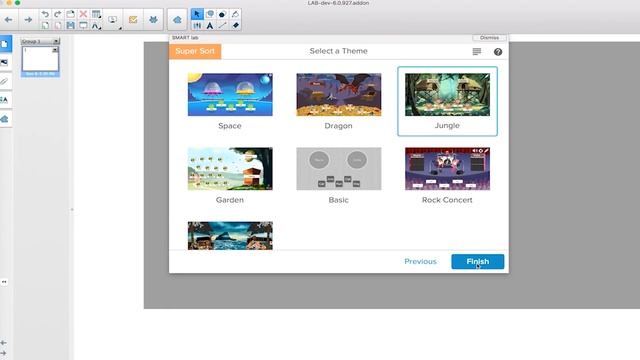
Task: Open the Properties sidebar tab
Action: 5,100
